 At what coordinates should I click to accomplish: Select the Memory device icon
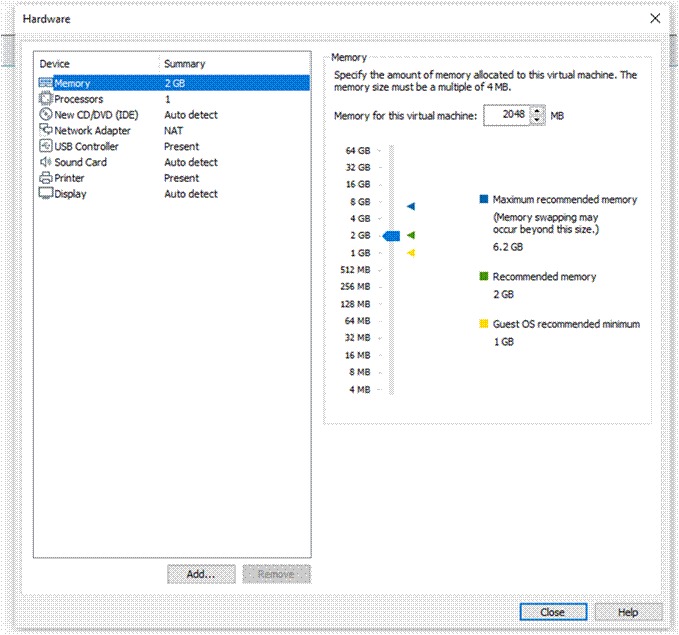[x=45, y=83]
